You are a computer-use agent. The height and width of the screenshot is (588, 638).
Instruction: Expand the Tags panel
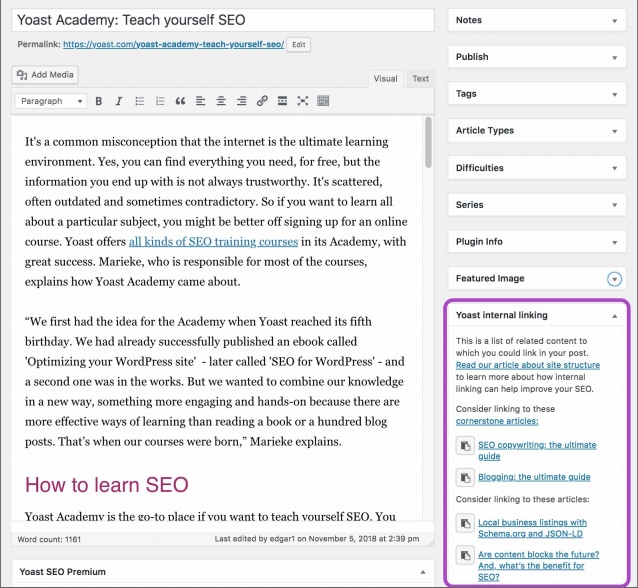coord(614,94)
